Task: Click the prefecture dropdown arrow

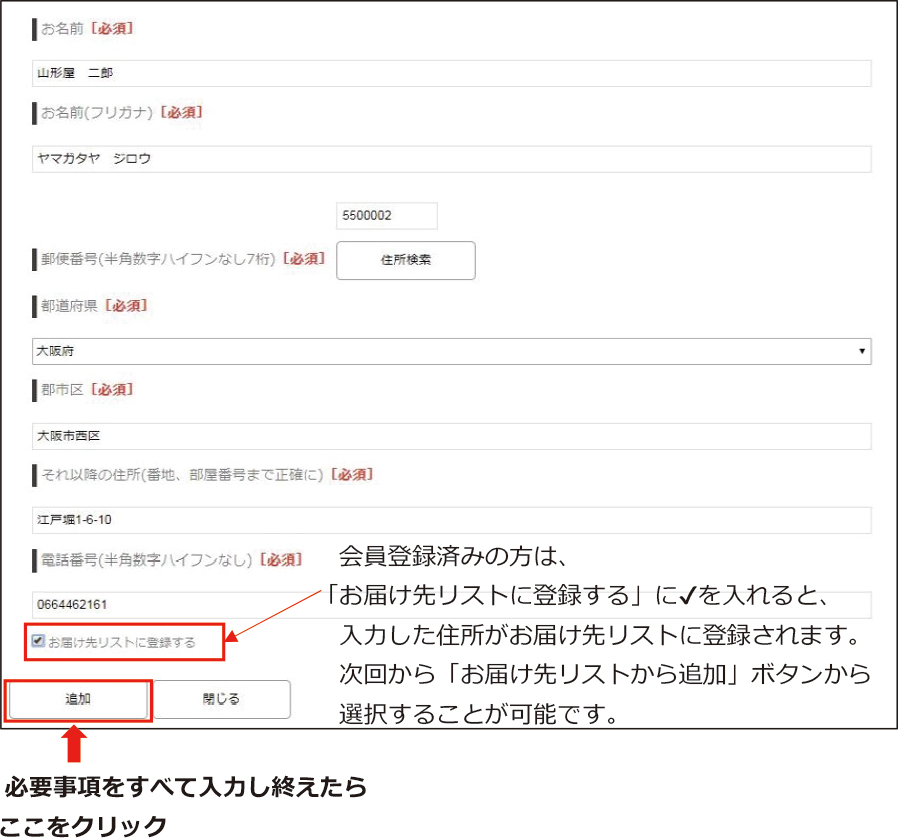Action: [862, 352]
